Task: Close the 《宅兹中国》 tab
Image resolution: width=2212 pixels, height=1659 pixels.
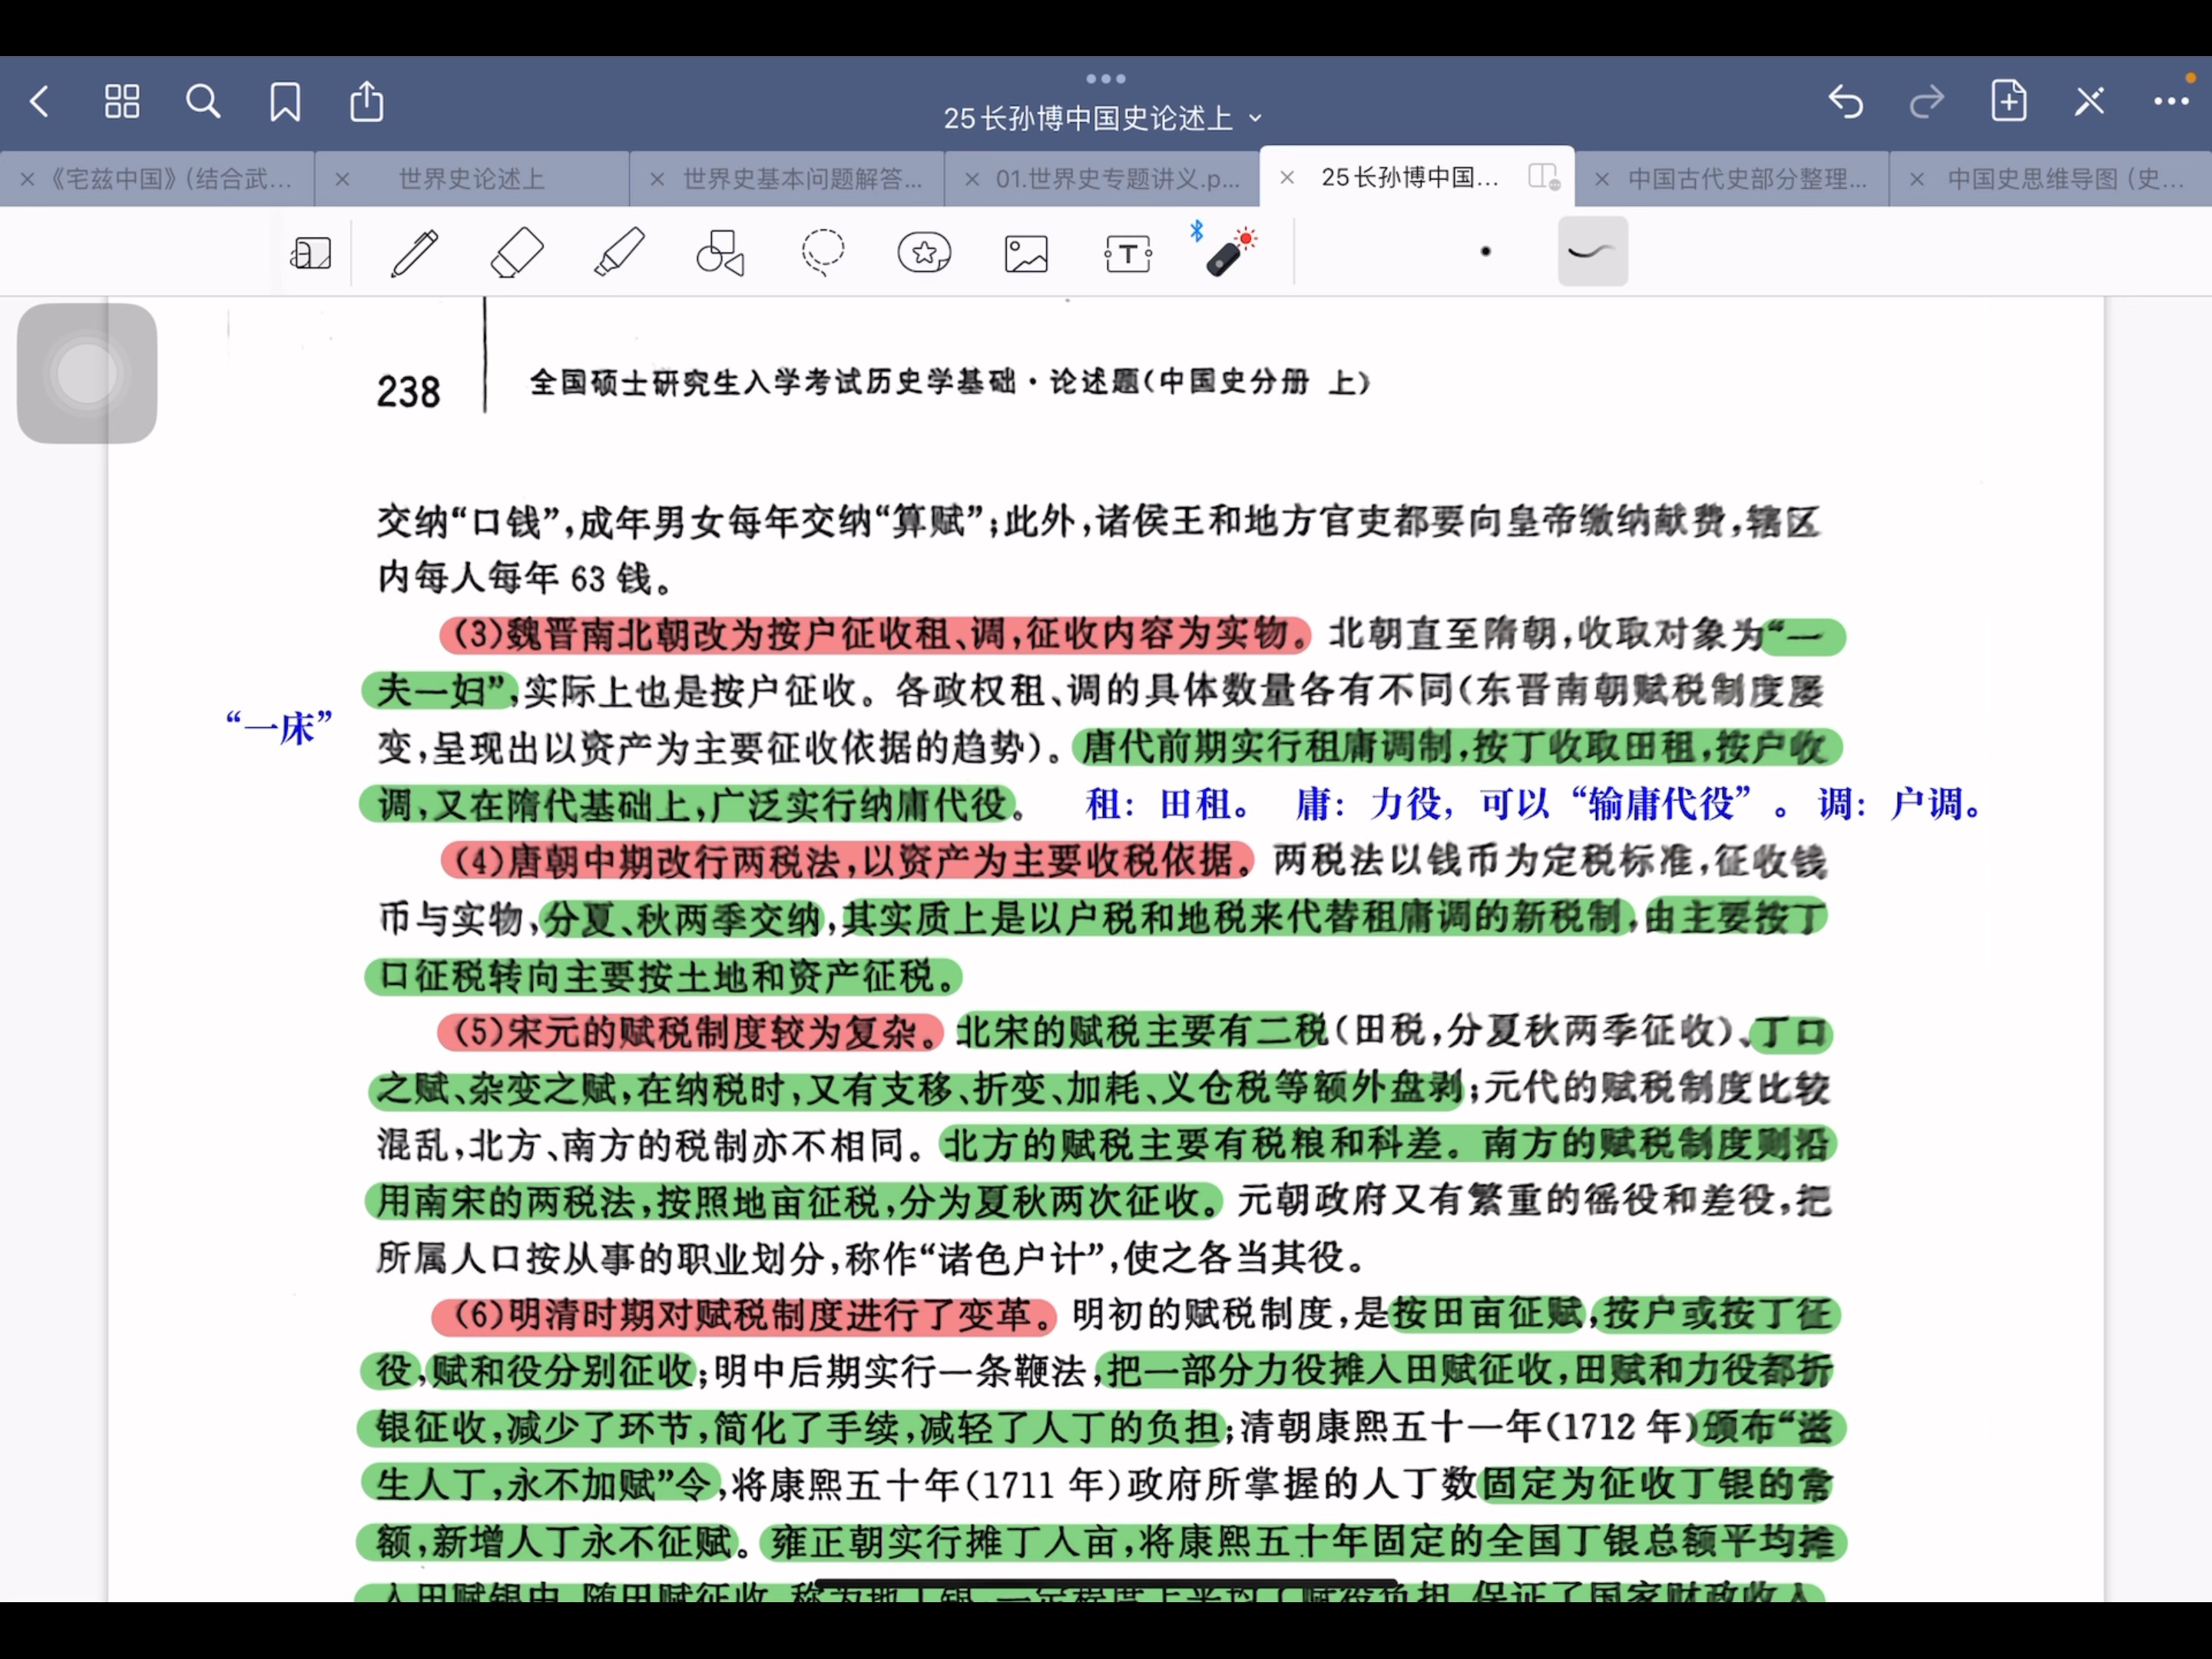Action: tap(27, 179)
